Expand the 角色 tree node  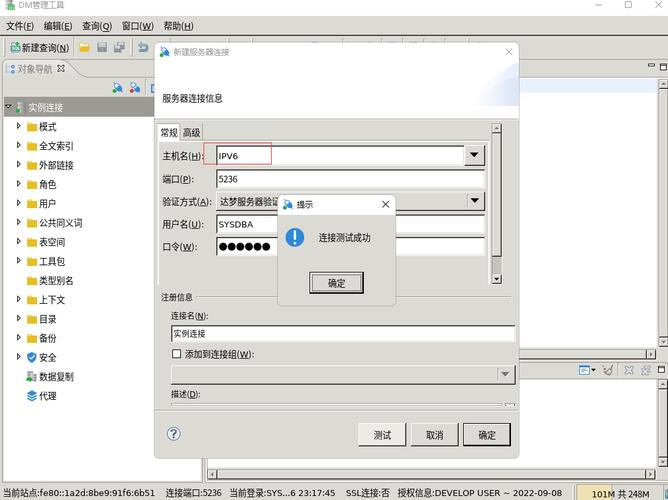coord(18,184)
